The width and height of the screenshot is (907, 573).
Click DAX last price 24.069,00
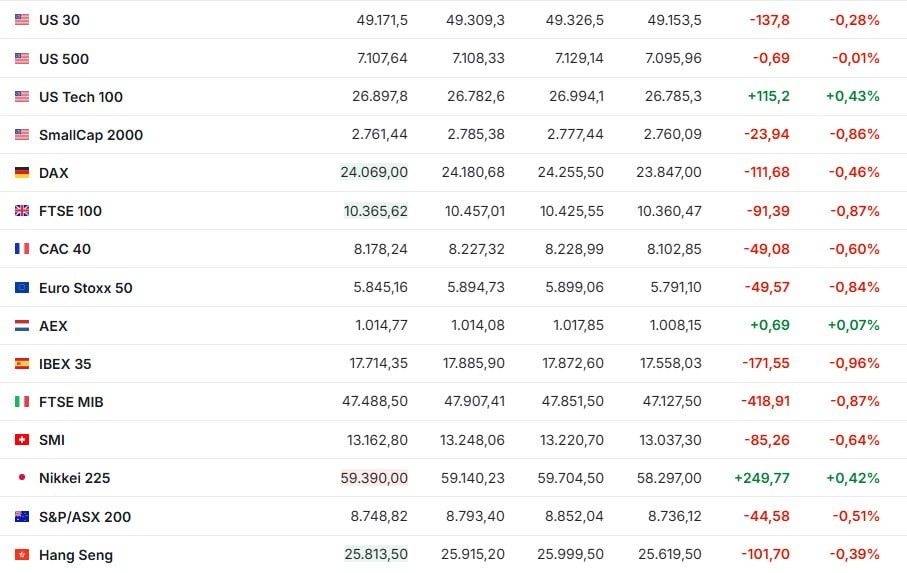(x=374, y=173)
